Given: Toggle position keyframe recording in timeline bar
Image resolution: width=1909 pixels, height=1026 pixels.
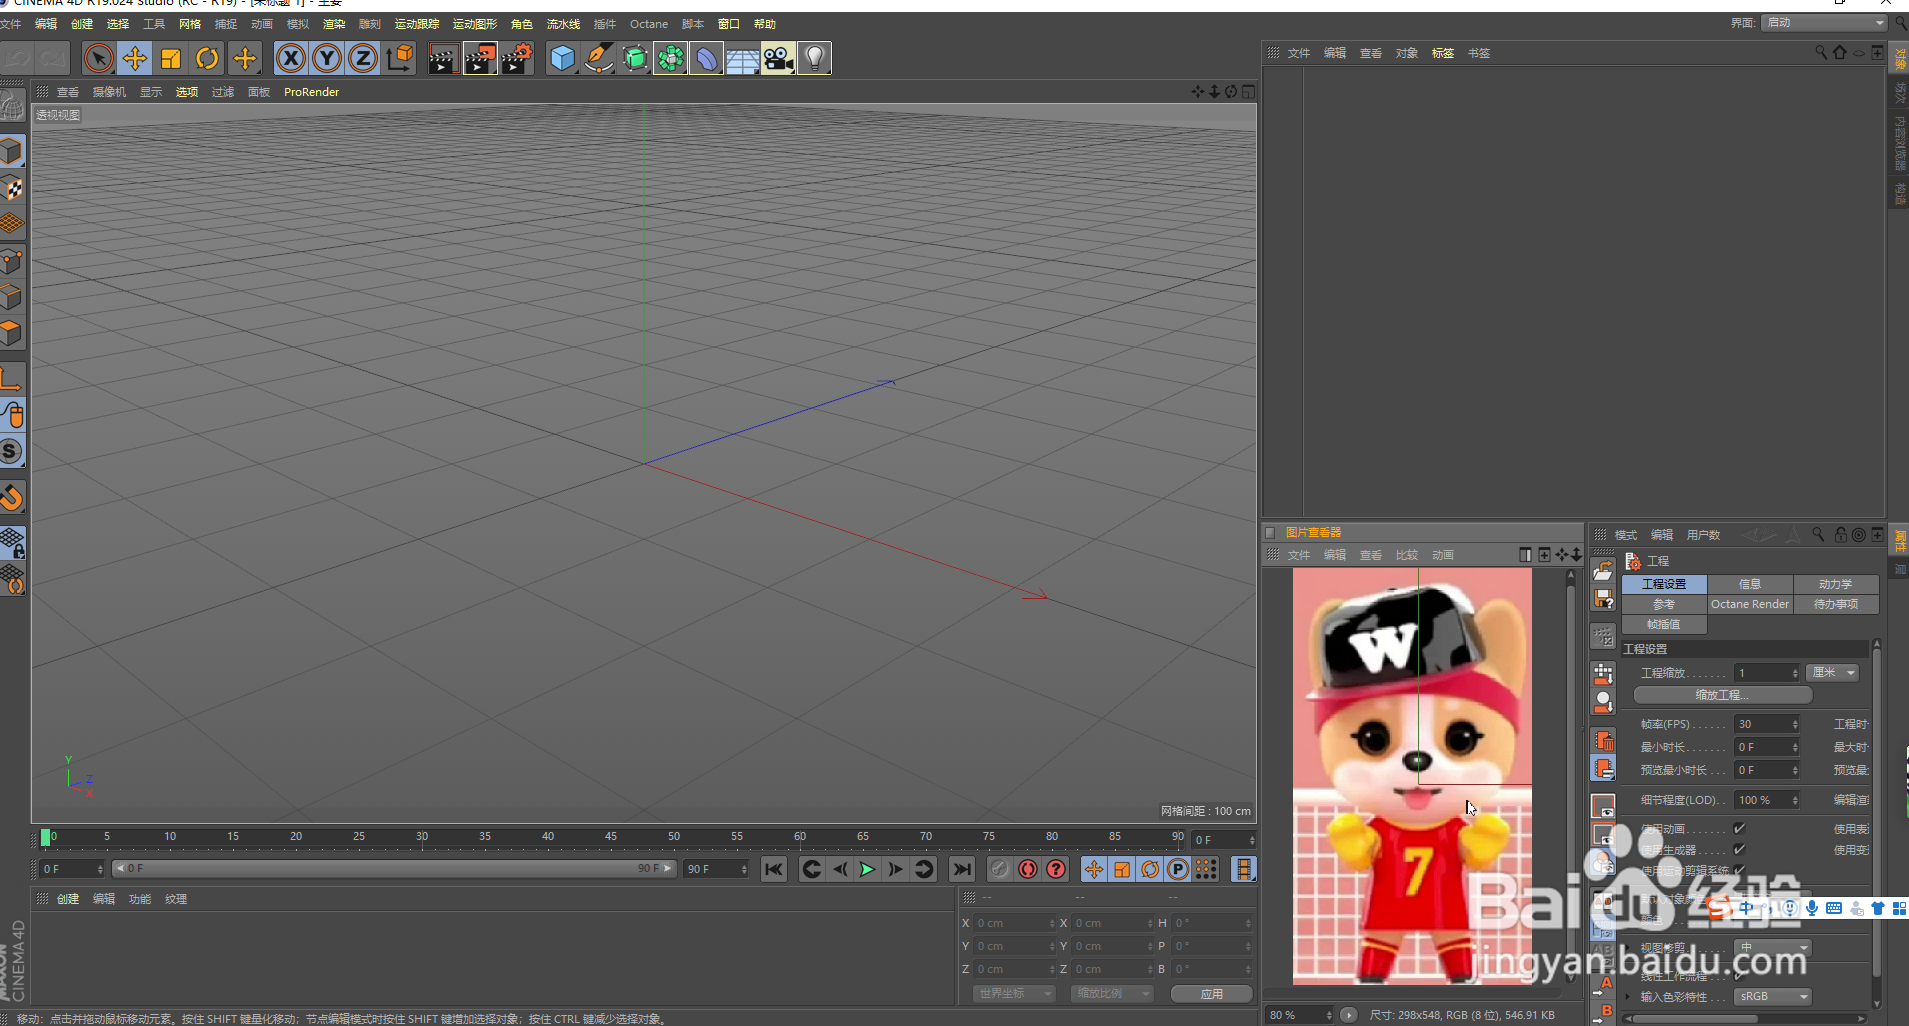Looking at the screenshot, I should click(x=1094, y=869).
